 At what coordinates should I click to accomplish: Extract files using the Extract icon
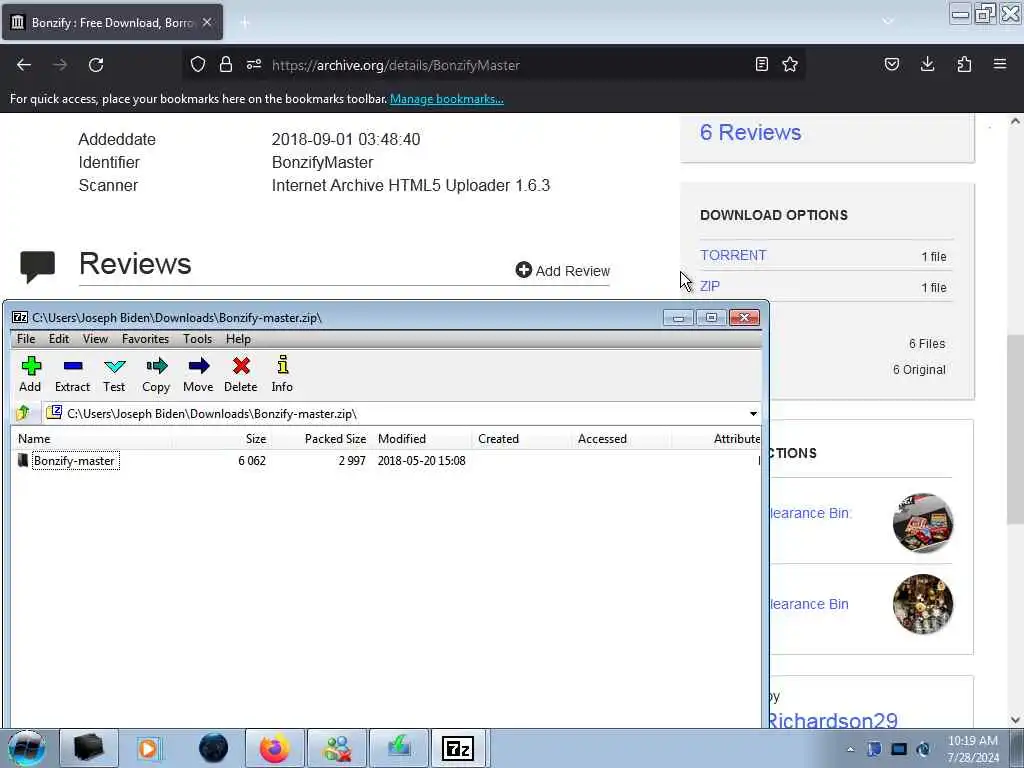click(x=72, y=374)
